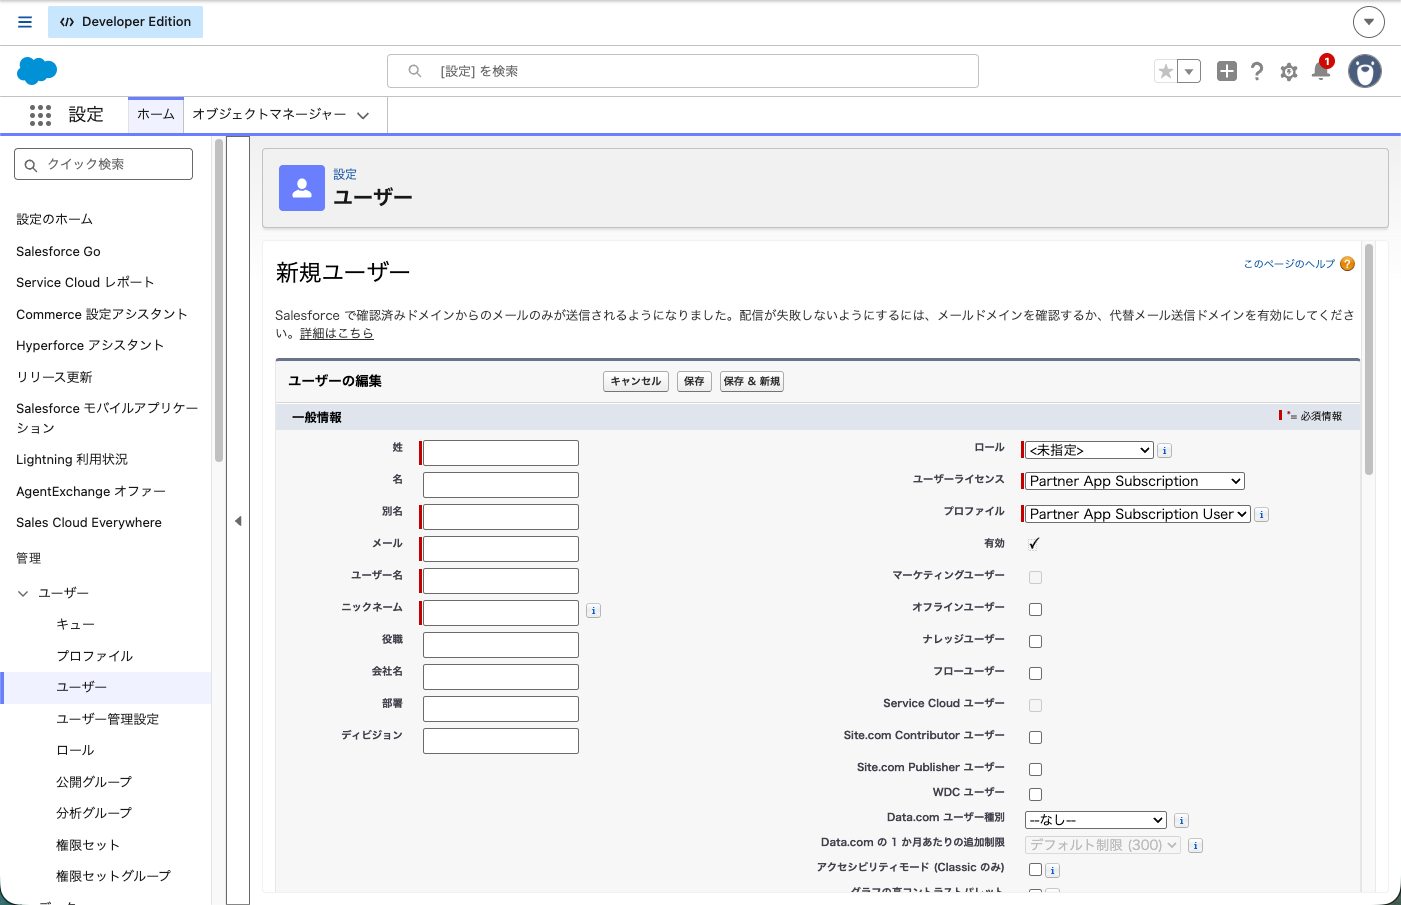Open キュー in the sidebar tree
Screen dimensions: 1401x905
click(75, 624)
